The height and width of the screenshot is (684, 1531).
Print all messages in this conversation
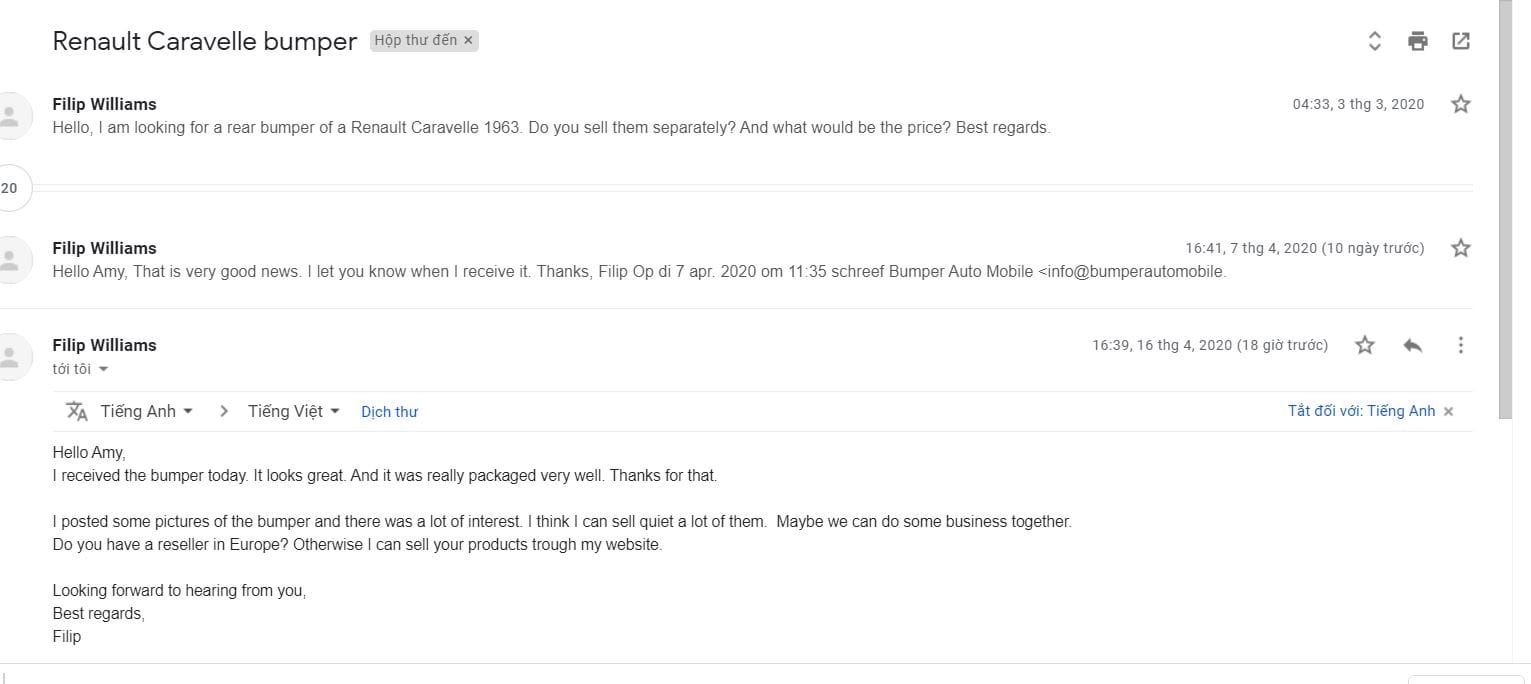click(1417, 41)
